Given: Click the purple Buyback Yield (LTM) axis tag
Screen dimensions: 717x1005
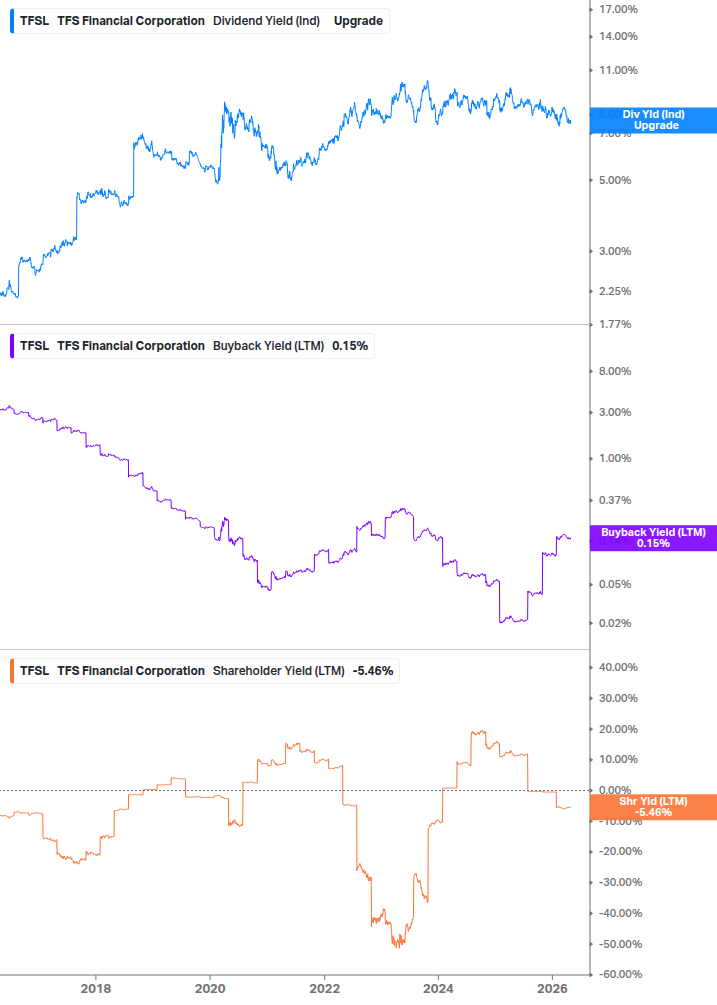Looking at the screenshot, I should (x=653, y=538).
